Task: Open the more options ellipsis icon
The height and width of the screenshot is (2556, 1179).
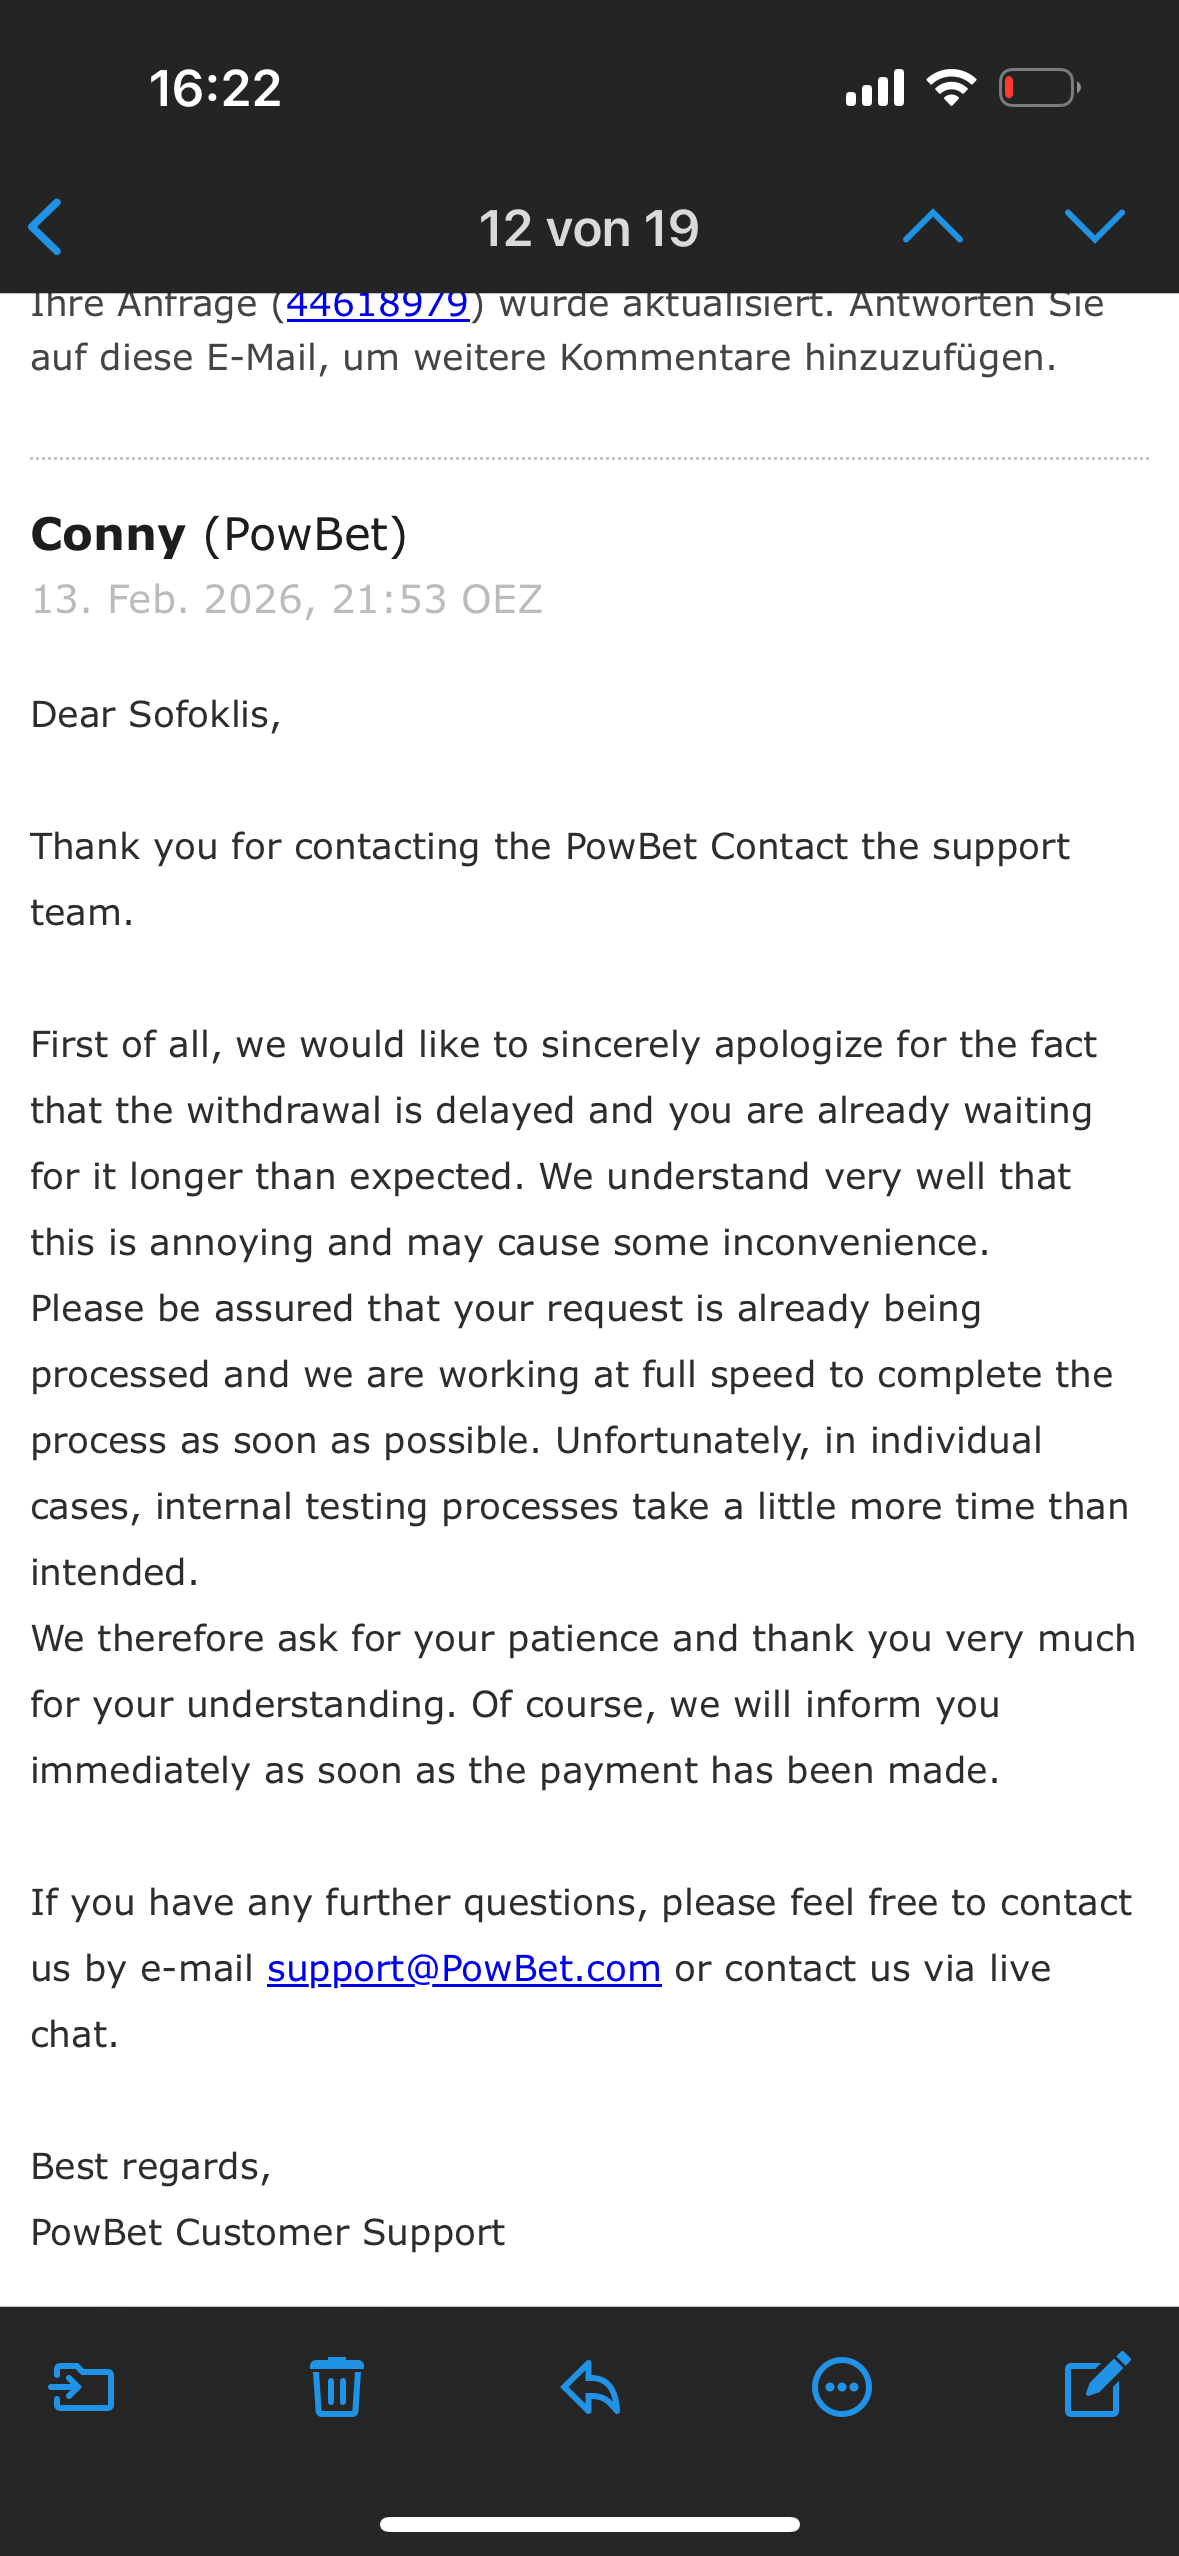Action: coord(842,2388)
